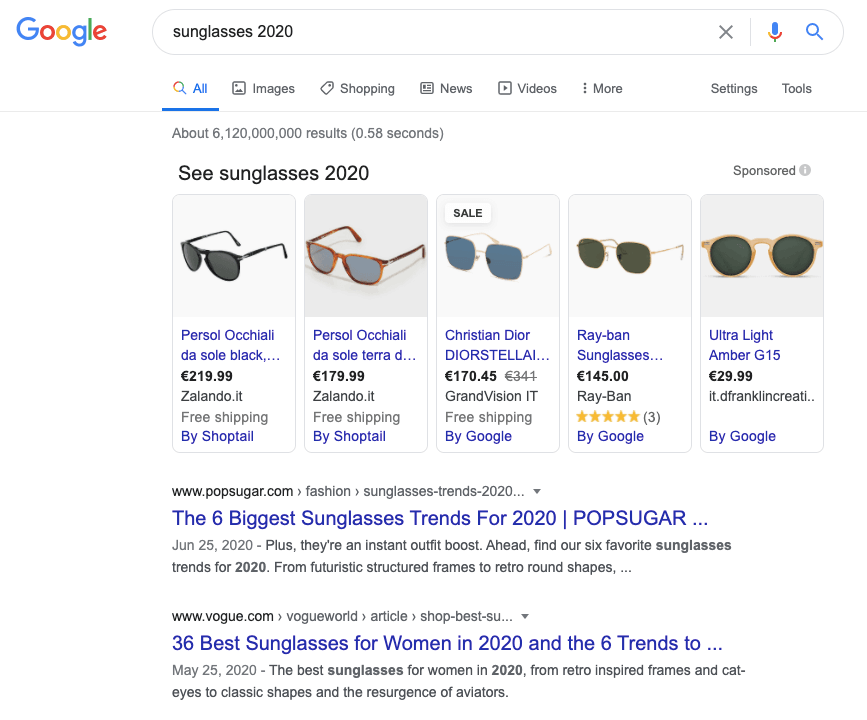Click By Google under Christian Dior listing
This screenshot has width=867, height=720.
pyautogui.click(x=478, y=436)
